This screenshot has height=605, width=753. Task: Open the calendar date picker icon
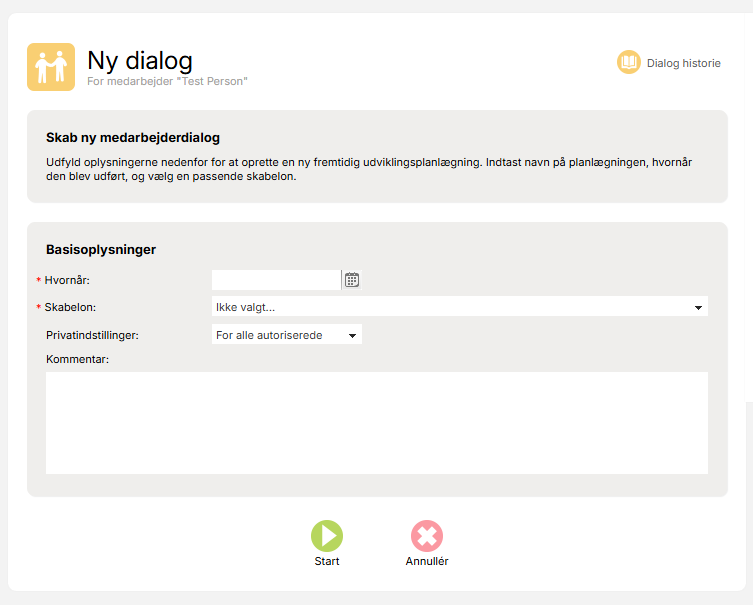[x=352, y=280]
